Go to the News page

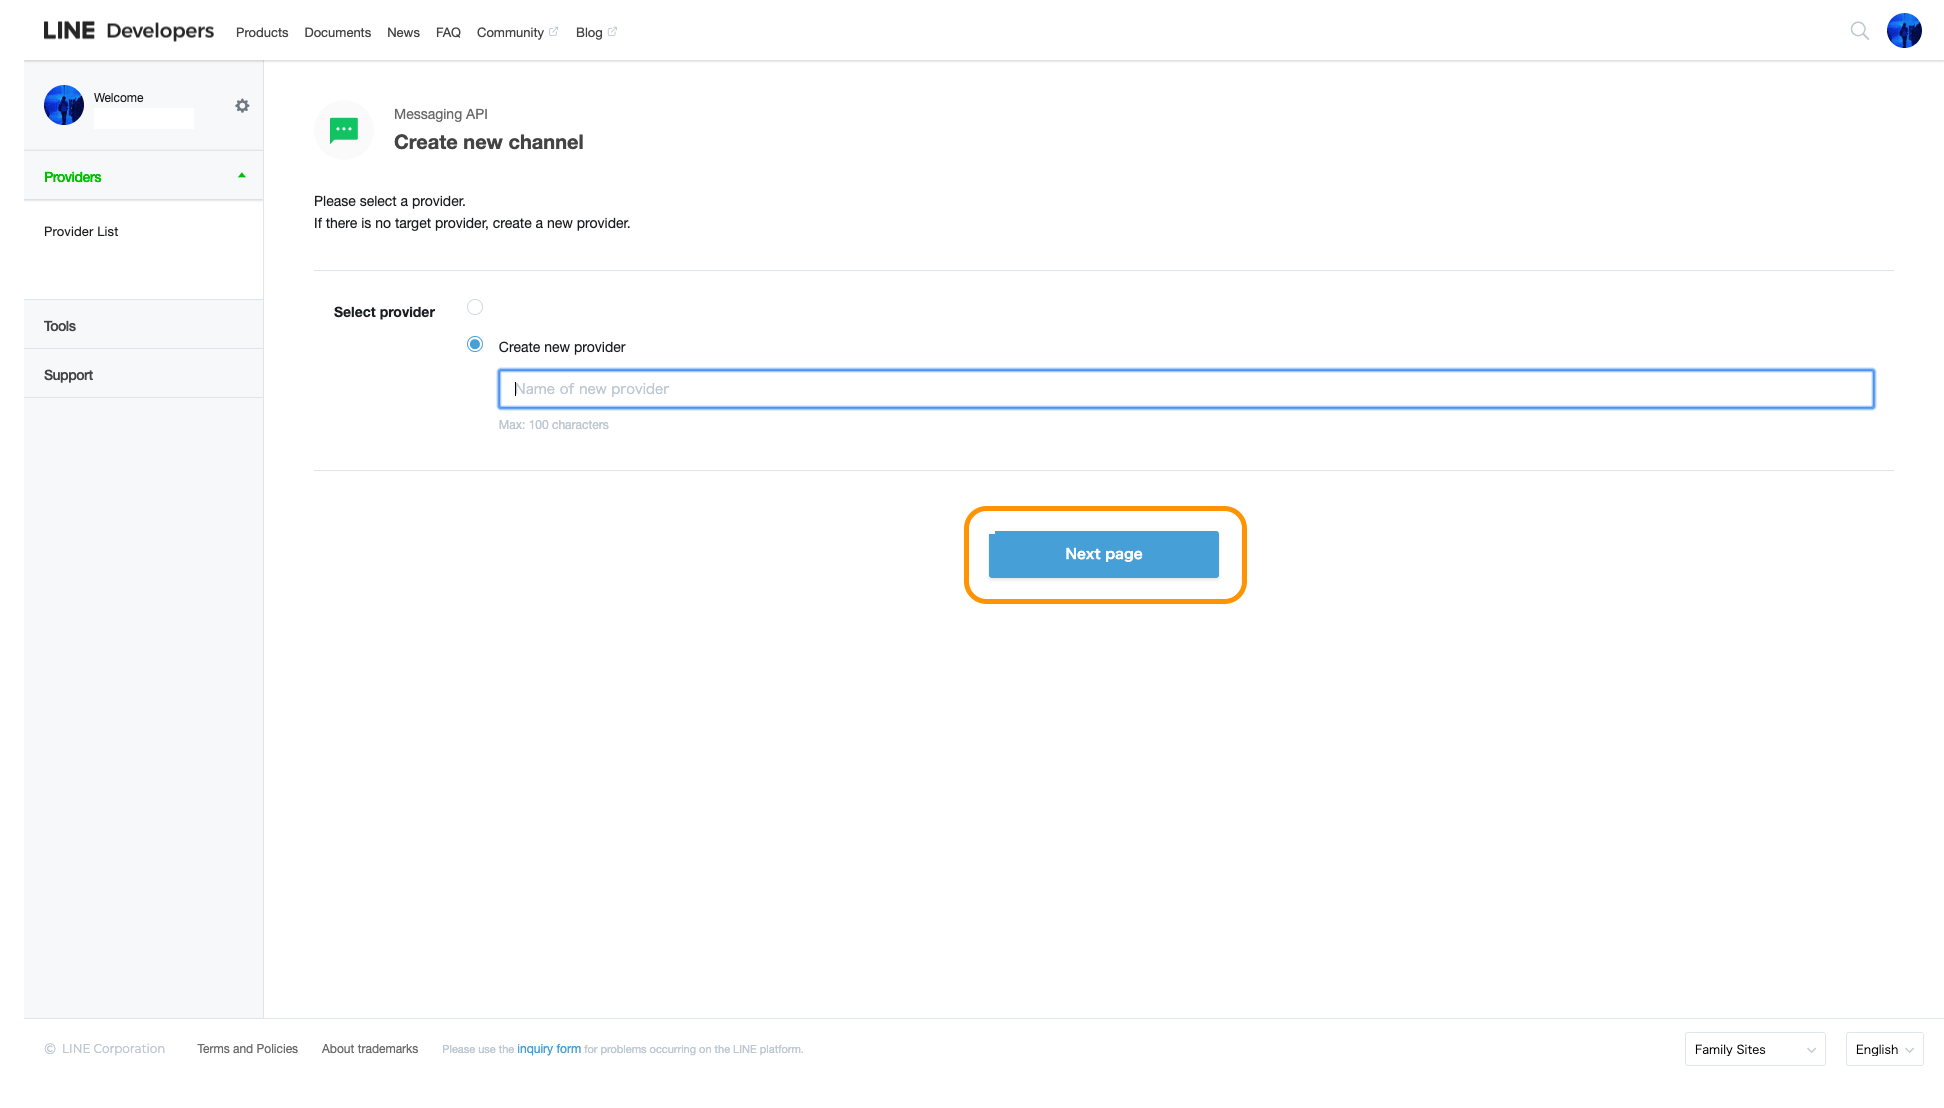(403, 32)
